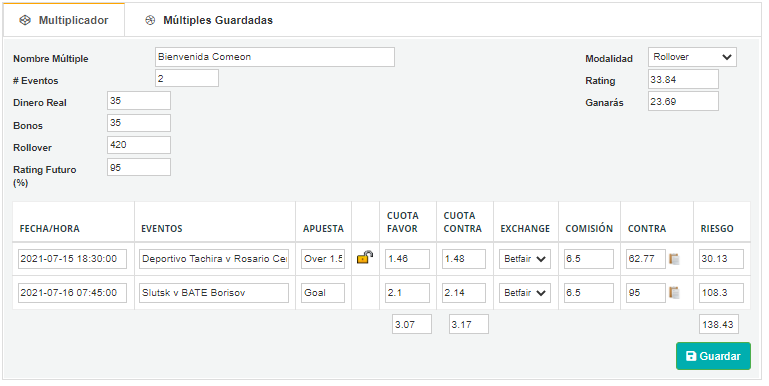The width and height of the screenshot is (769, 386).
Task: Save the multiple with the Guardar button
Action: tap(713, 356)
